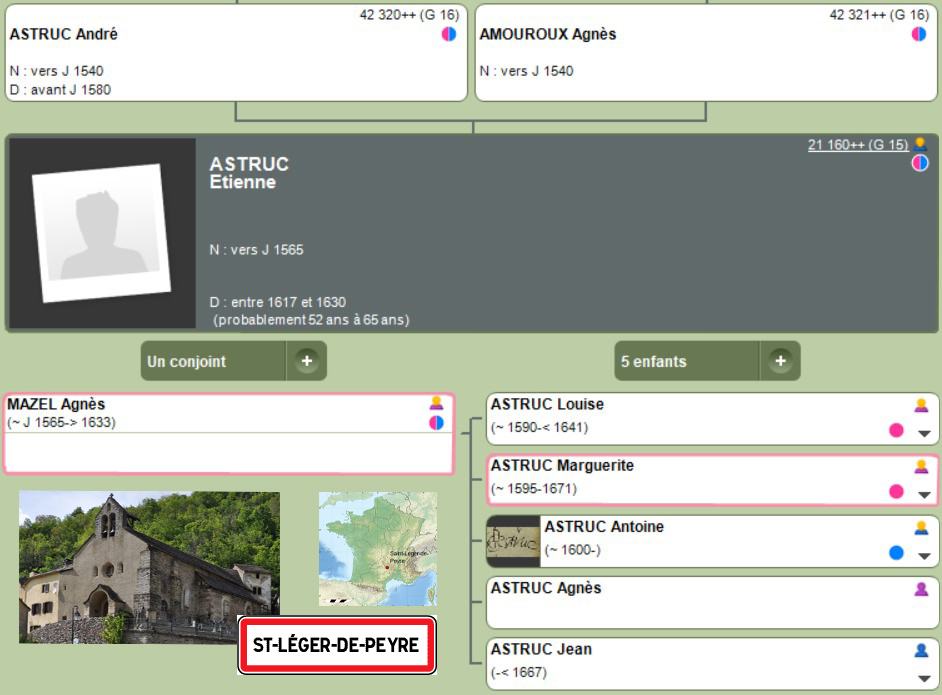Click the pink-blue circle icon for AMOUROUX Agnès

click(x=919, y=34)
